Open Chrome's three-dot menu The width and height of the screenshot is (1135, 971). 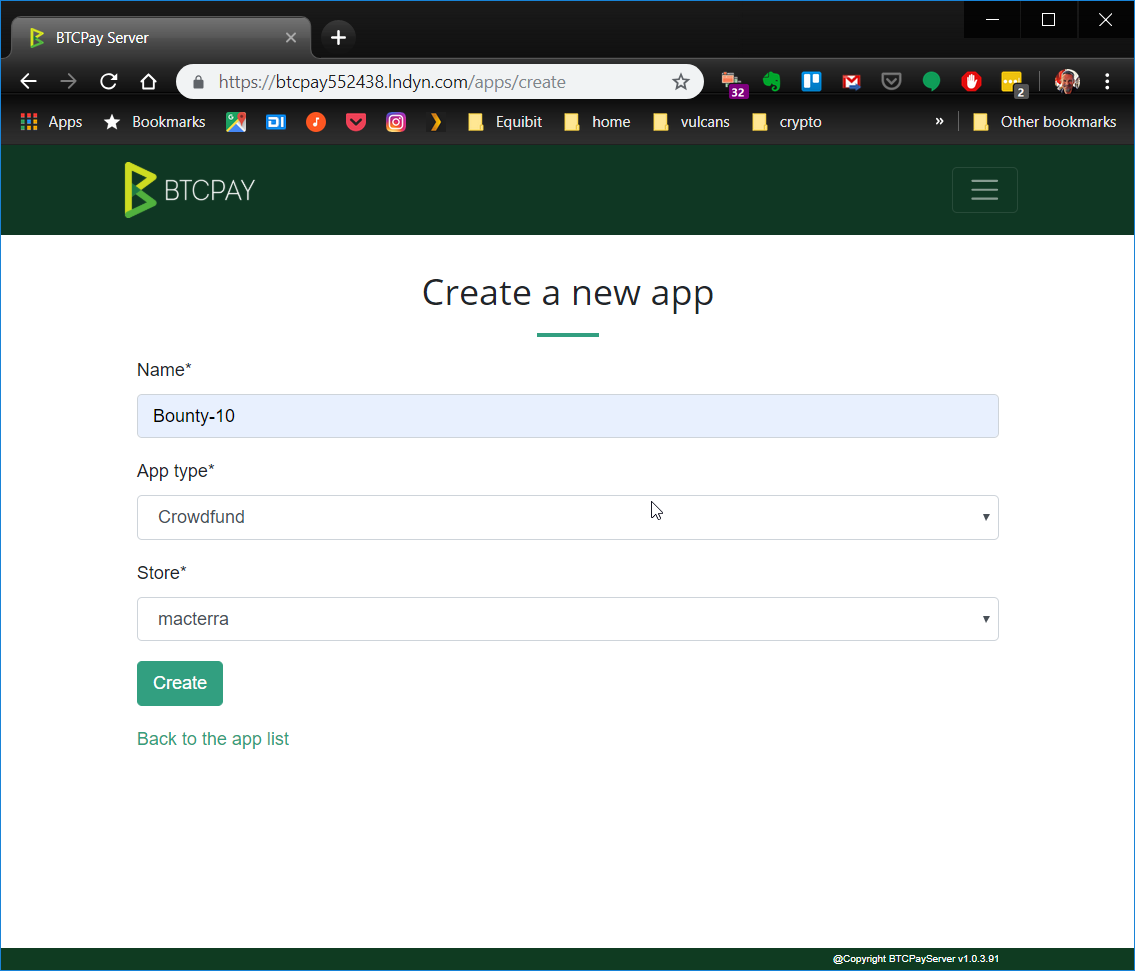[1107, 81]
